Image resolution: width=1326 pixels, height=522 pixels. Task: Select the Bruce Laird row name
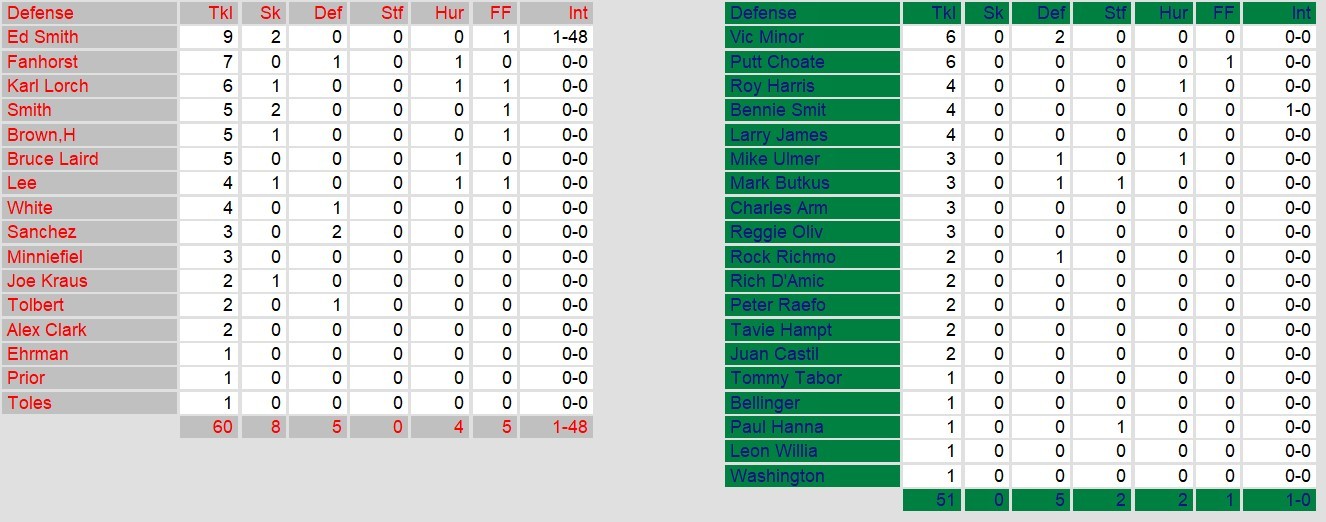[52, 159]
